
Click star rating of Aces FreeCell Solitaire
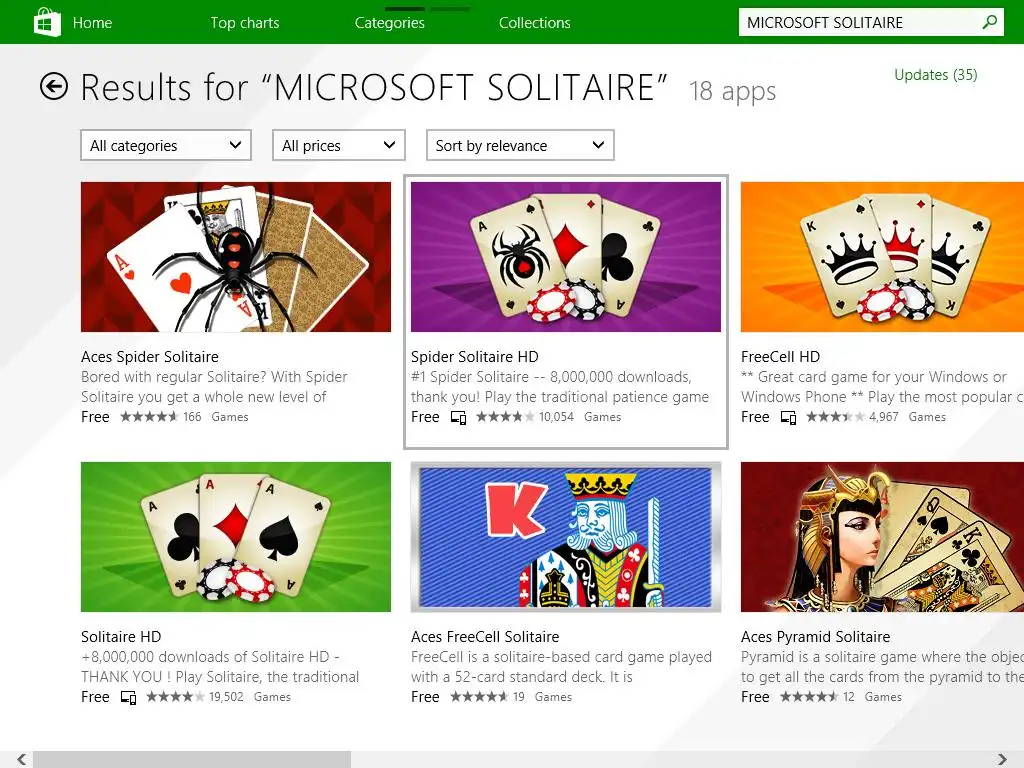479,697
